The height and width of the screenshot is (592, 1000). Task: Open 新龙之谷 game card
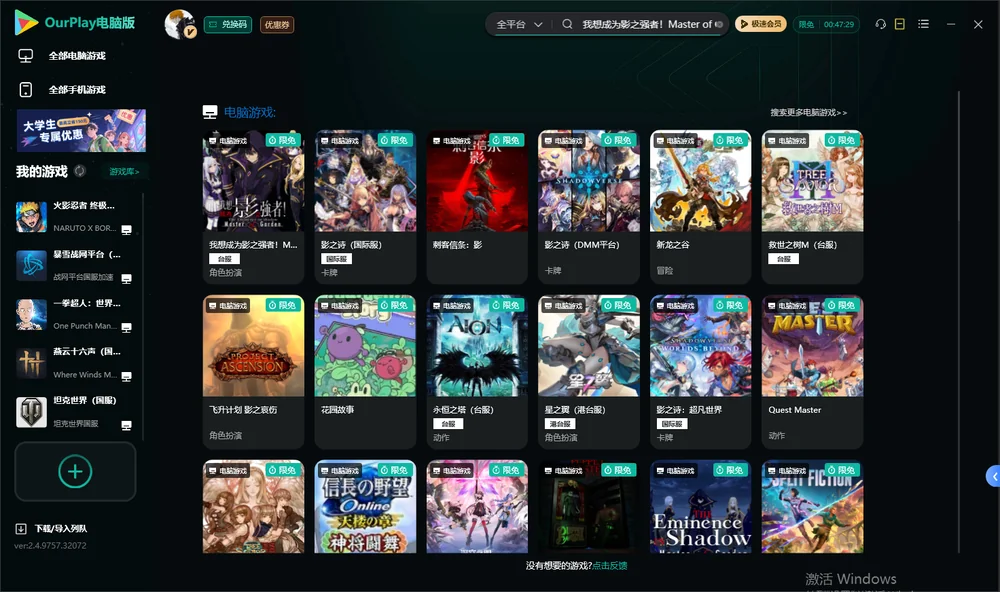pos(700,207)
